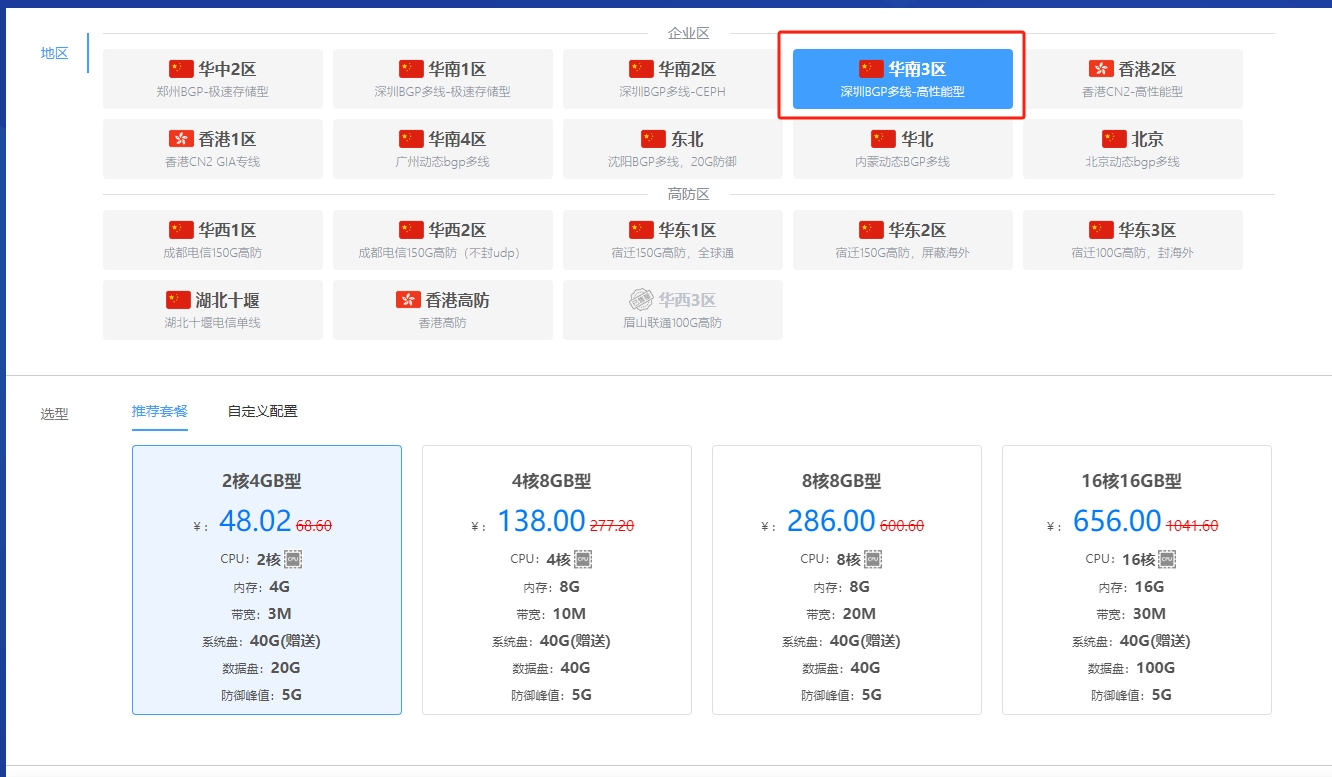Click the China flag on 华东3区
1332x777 pixels.
[x=1101, y=230]
